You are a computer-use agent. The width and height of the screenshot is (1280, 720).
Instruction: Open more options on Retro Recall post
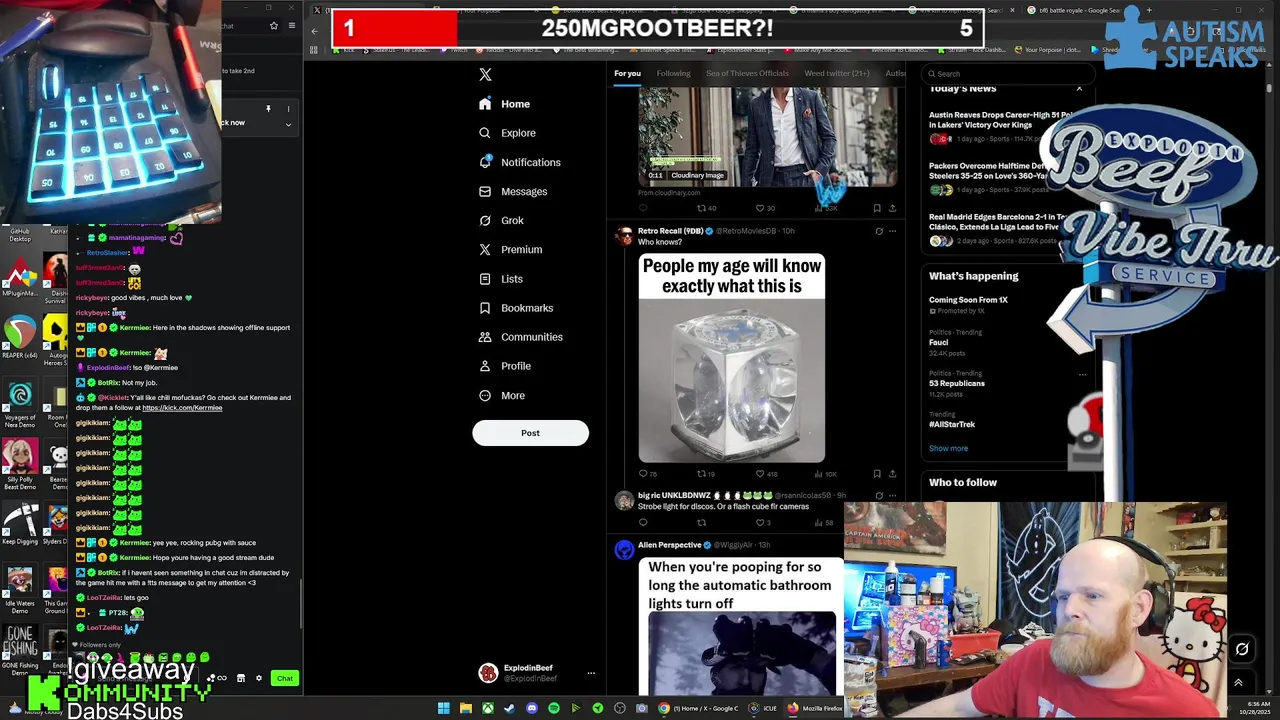(893, 231)
